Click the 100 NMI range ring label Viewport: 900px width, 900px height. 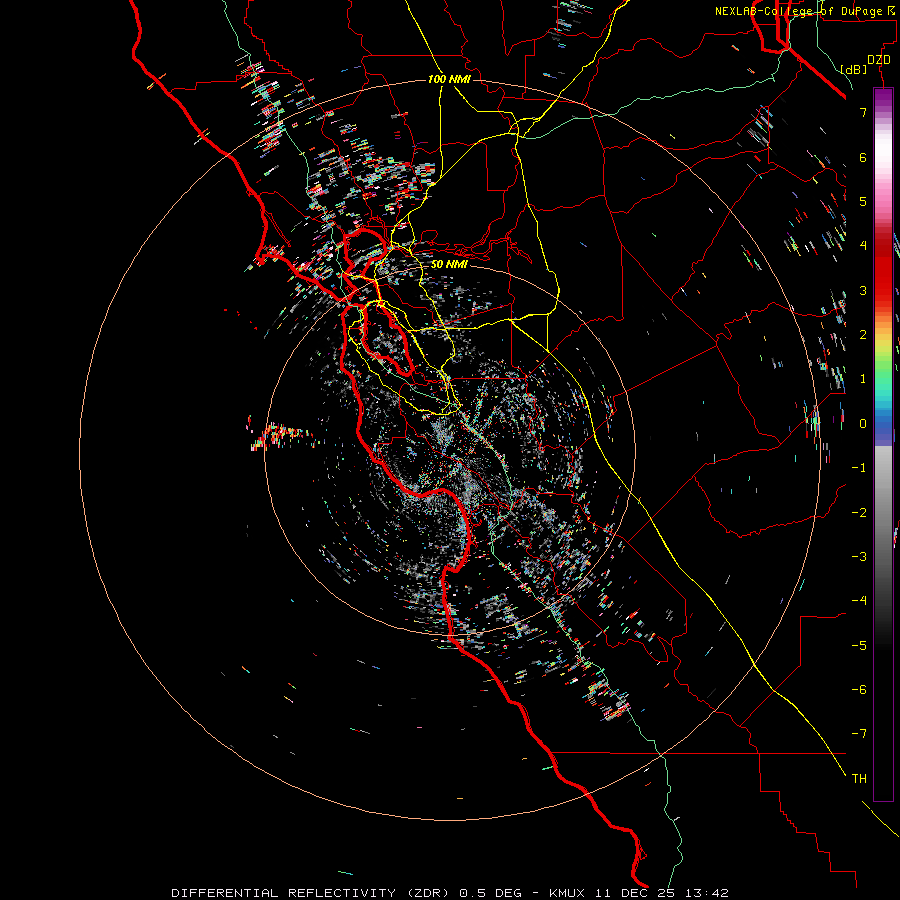click(x=449, y=79)
